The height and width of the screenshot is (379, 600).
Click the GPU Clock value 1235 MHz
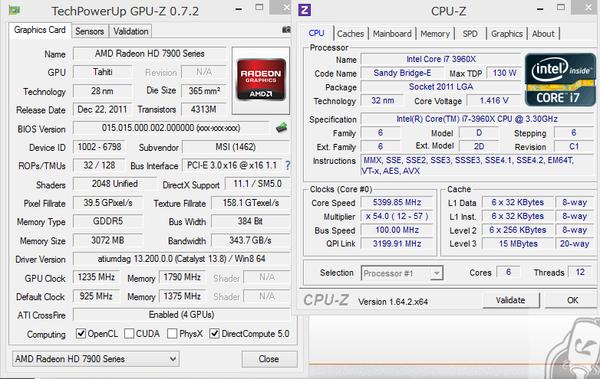96,277
